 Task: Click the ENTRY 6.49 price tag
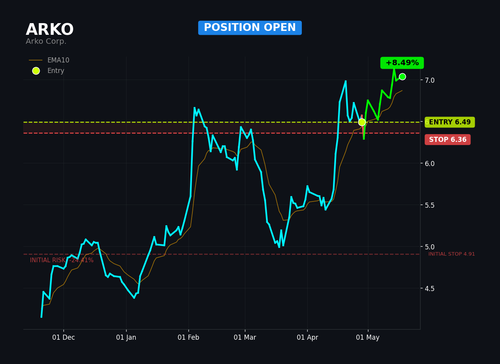click(450, 122)
